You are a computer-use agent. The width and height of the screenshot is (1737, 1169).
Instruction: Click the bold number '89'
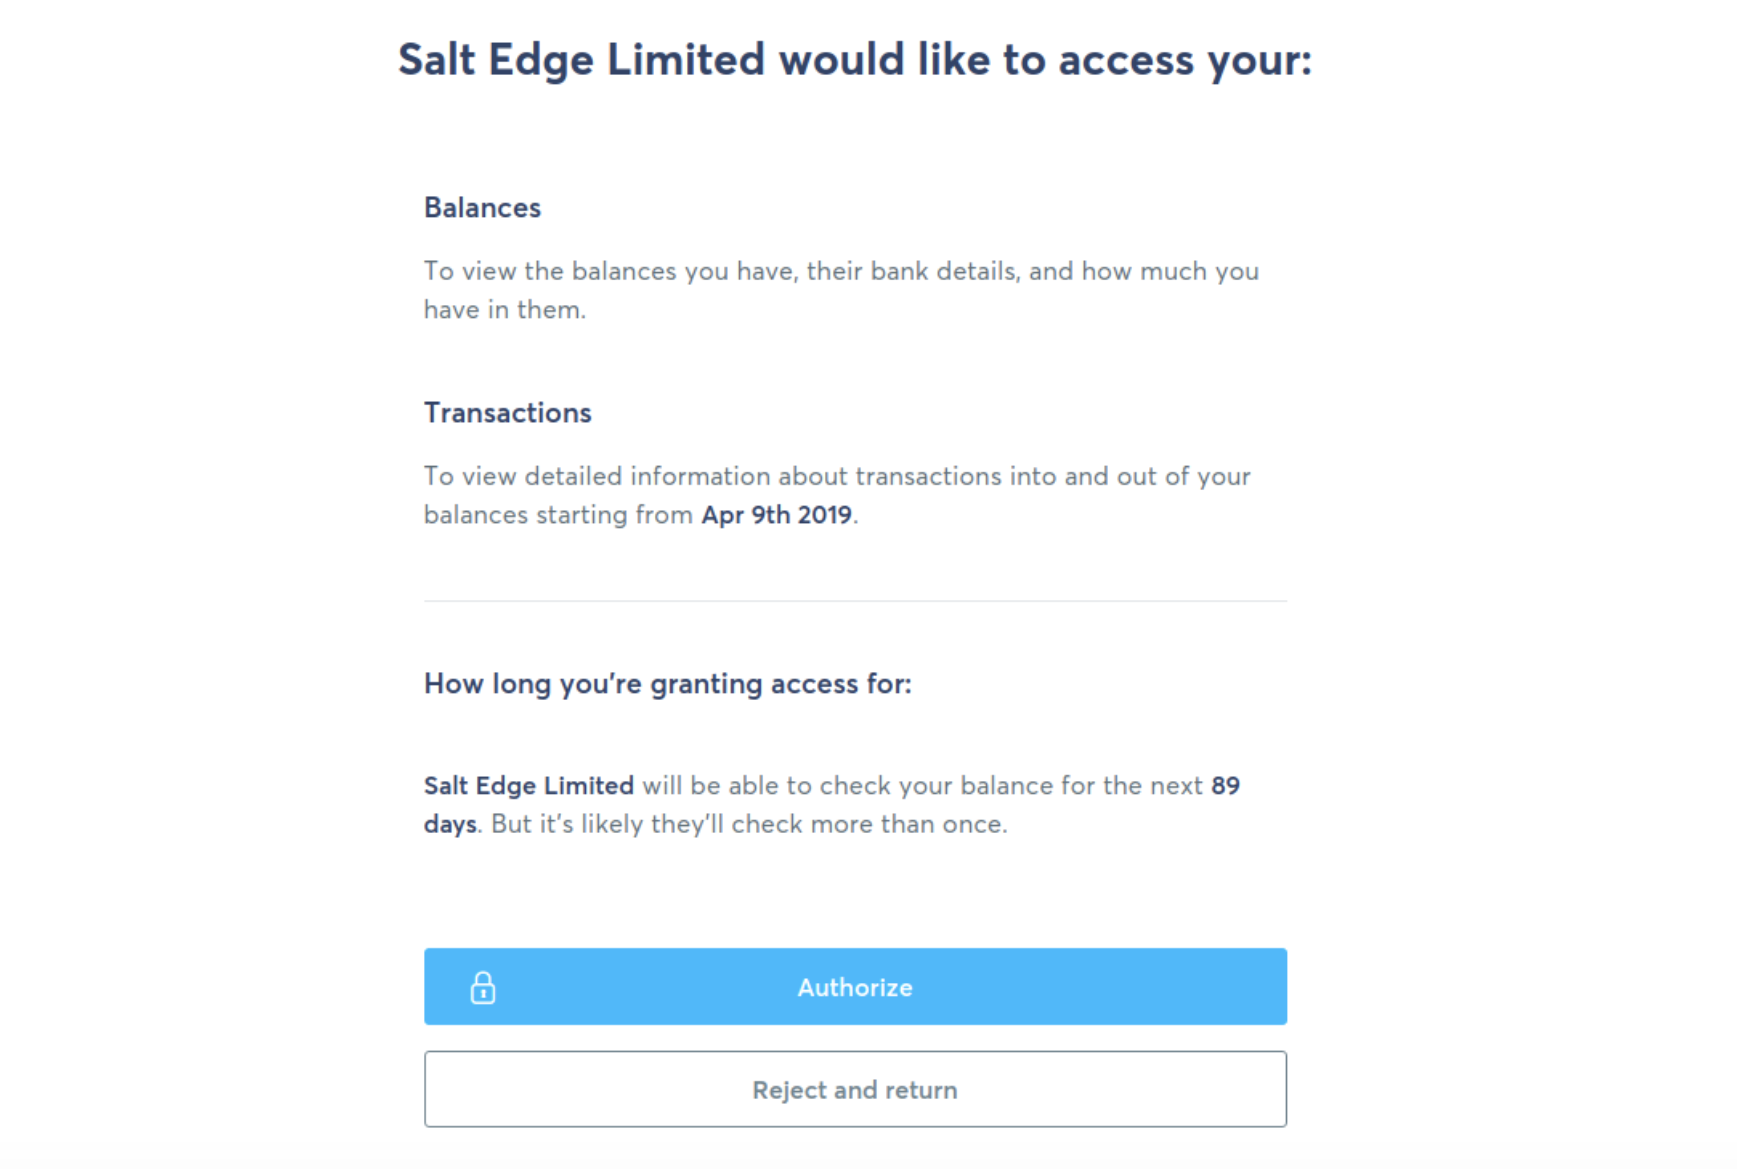pyautogui.click(x=1225, y=786)
